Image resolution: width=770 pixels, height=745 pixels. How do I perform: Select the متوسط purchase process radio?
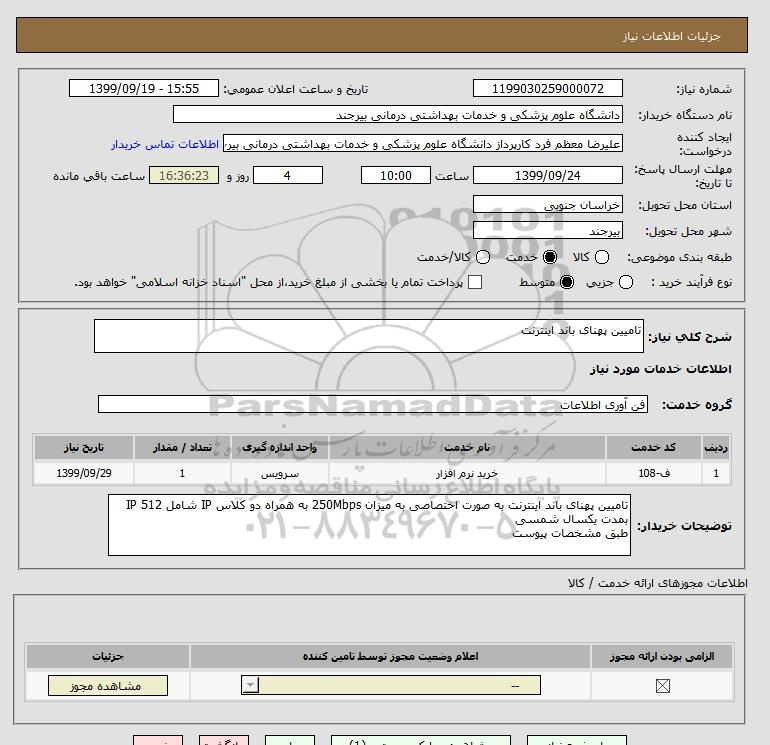coord(567,282)
